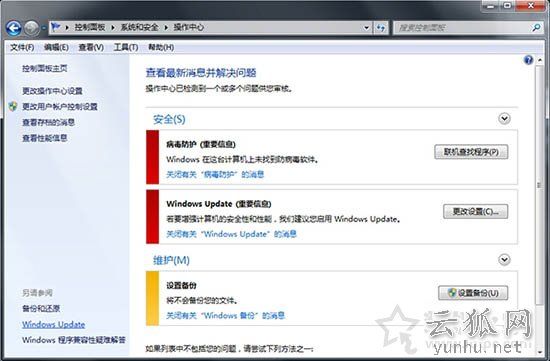
Task: Click the 更改设置(C)... button
Action: 475,212
